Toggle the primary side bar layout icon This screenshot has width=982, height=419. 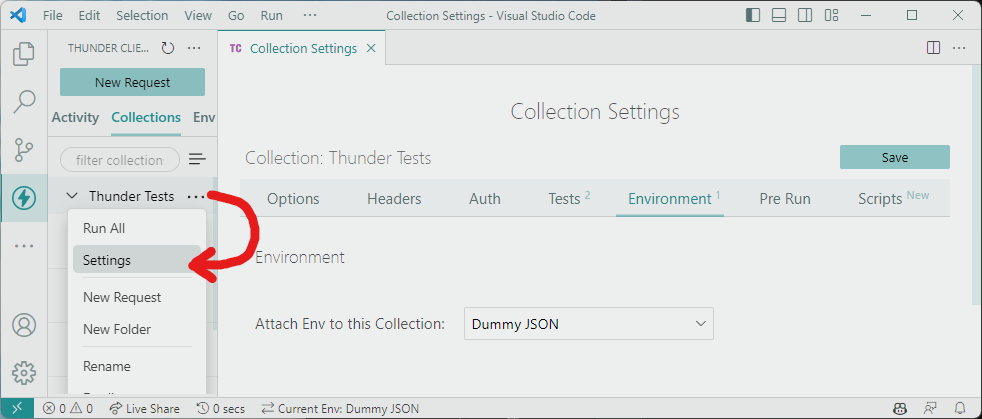pyautogui.click(x=753, y=15)
